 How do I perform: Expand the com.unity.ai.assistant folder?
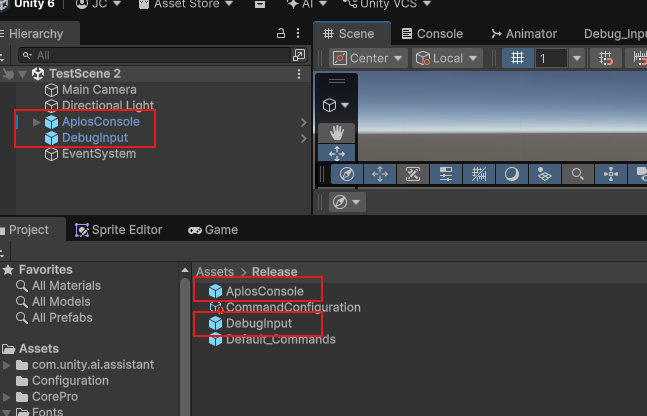point(6,365)
